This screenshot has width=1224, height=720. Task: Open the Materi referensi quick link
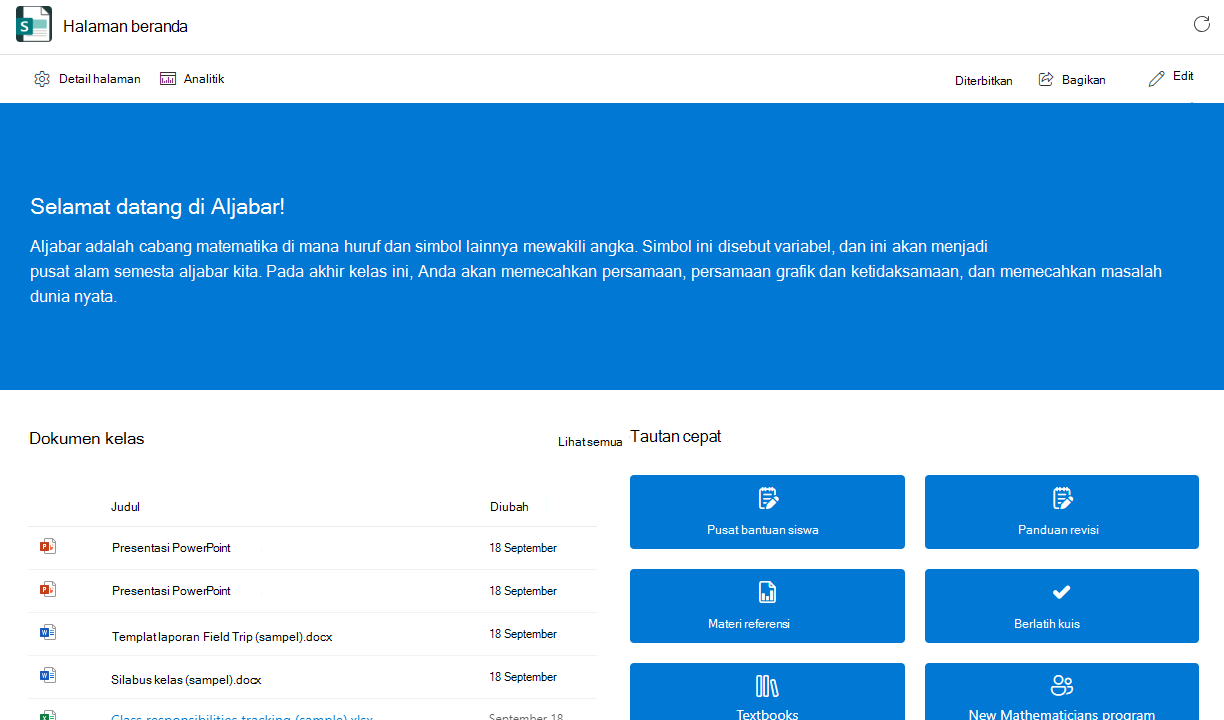pos(767,606)
